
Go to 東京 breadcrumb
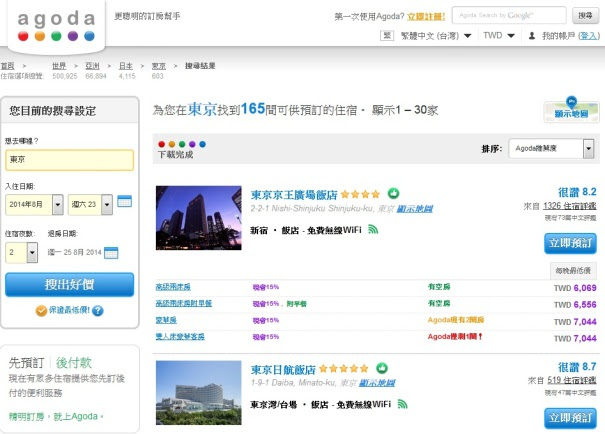pos(159,66)
